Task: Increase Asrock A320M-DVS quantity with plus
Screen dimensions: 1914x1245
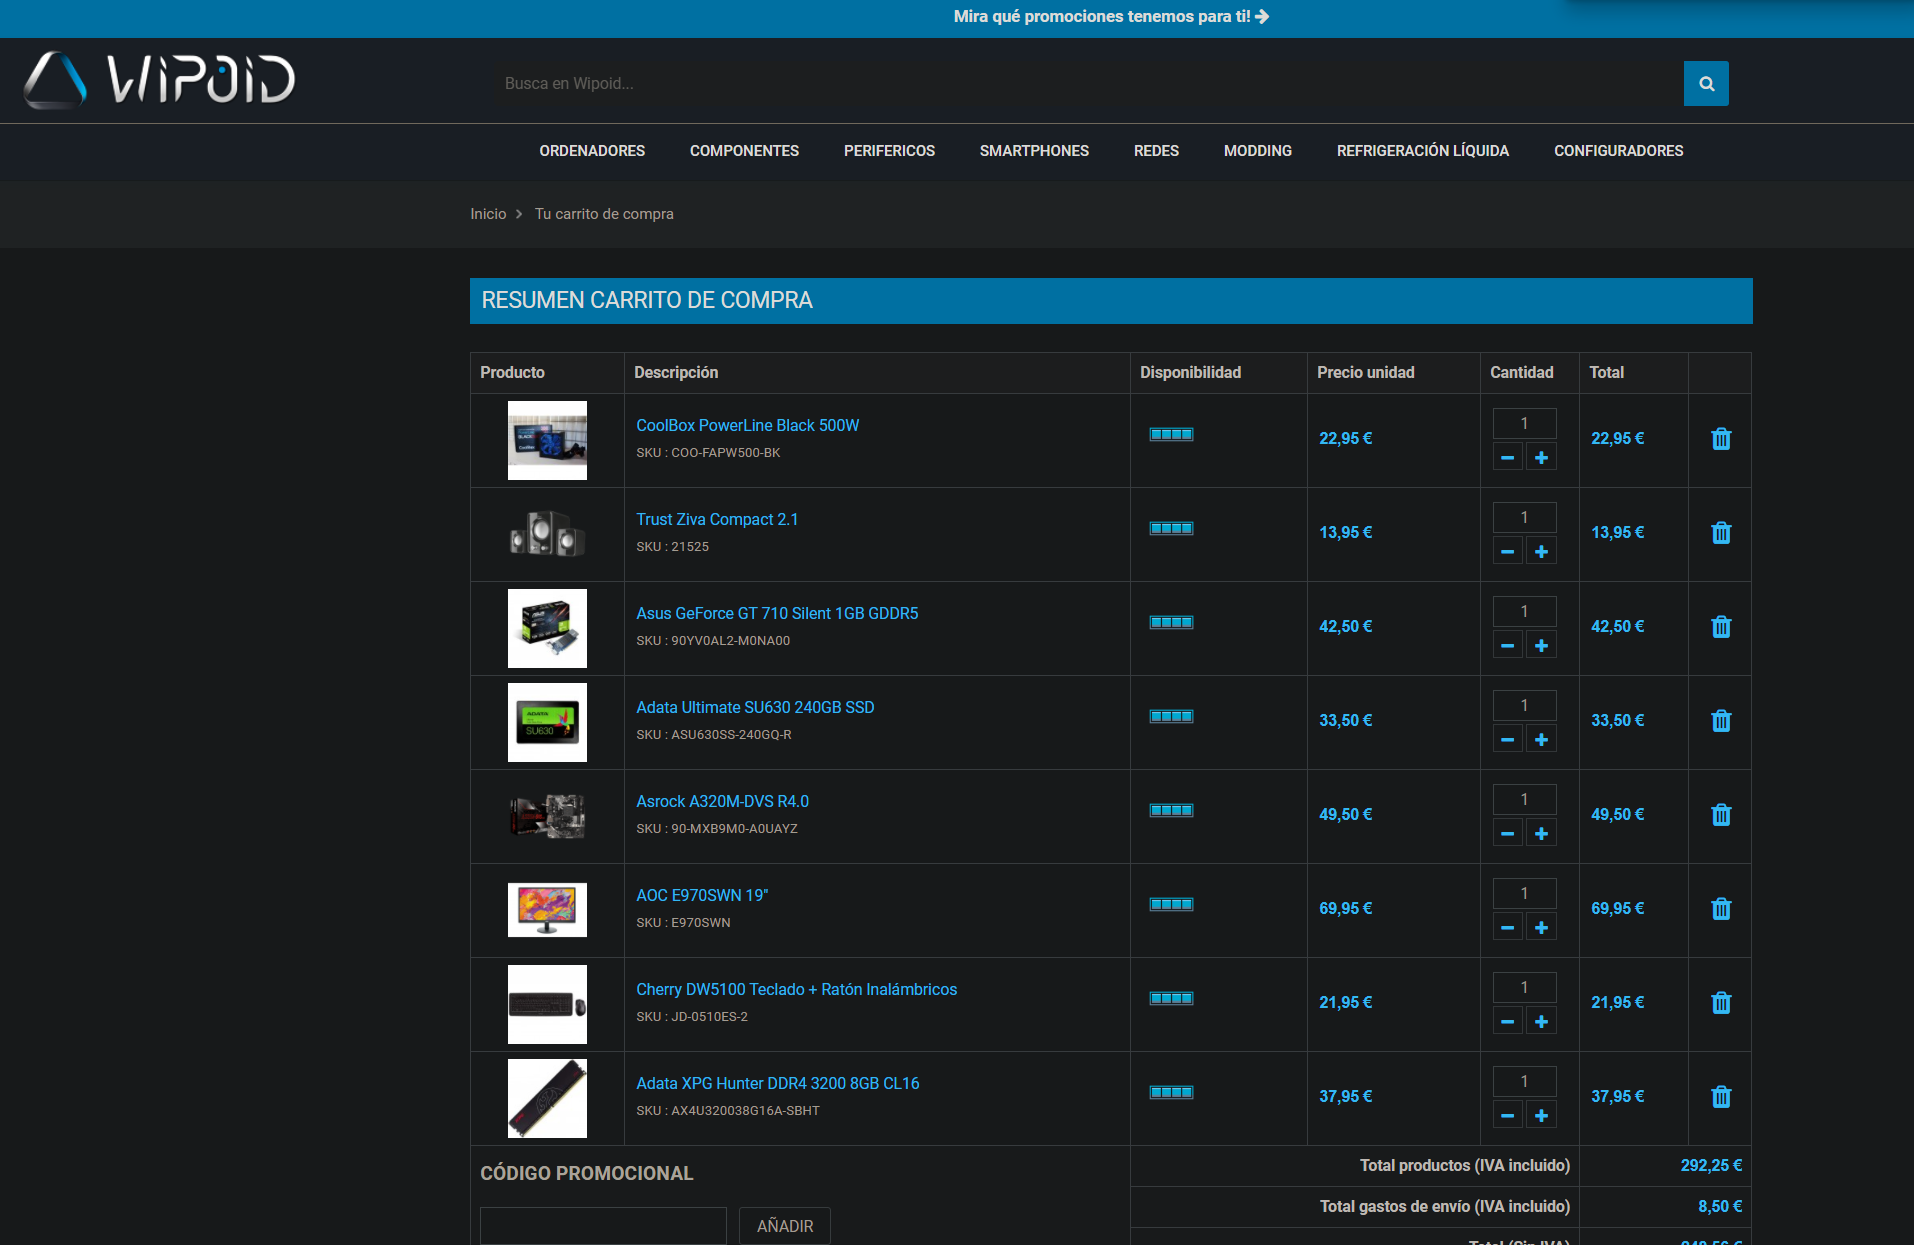Action: pos(1541,834)
